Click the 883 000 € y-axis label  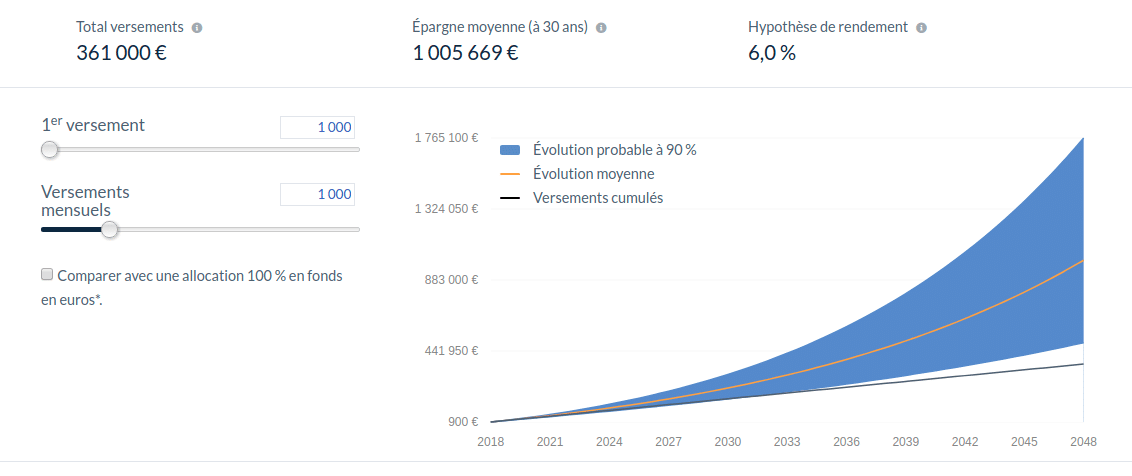(453, 280)
